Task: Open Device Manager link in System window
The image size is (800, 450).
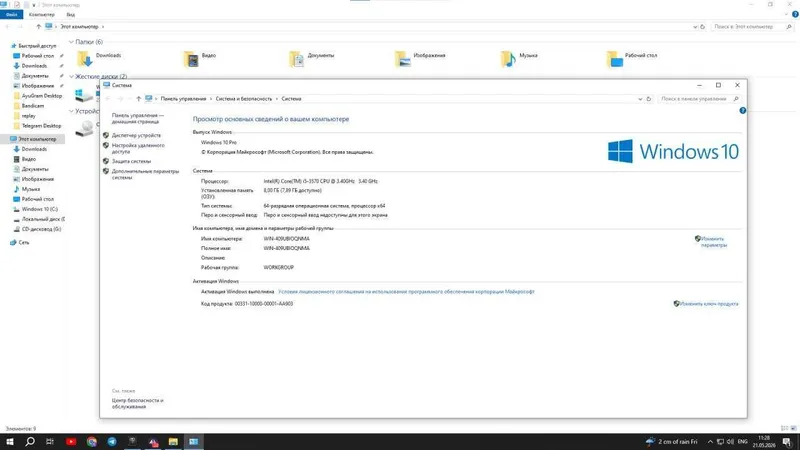Action: point(136,136)
